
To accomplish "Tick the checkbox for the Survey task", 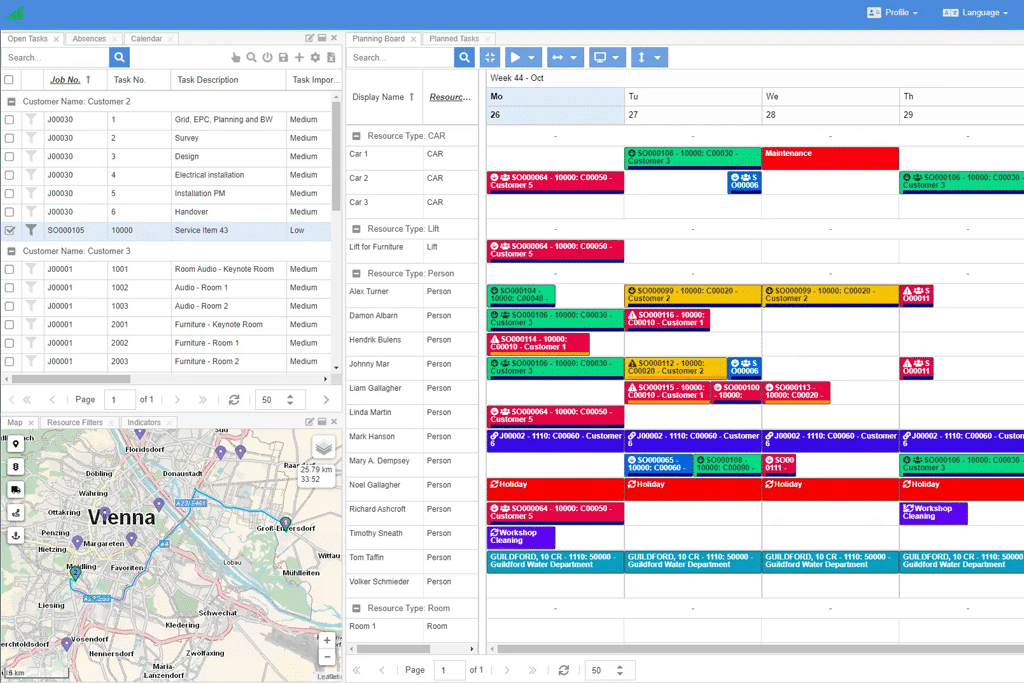I will pyautogui.click(x=9, y=138).
